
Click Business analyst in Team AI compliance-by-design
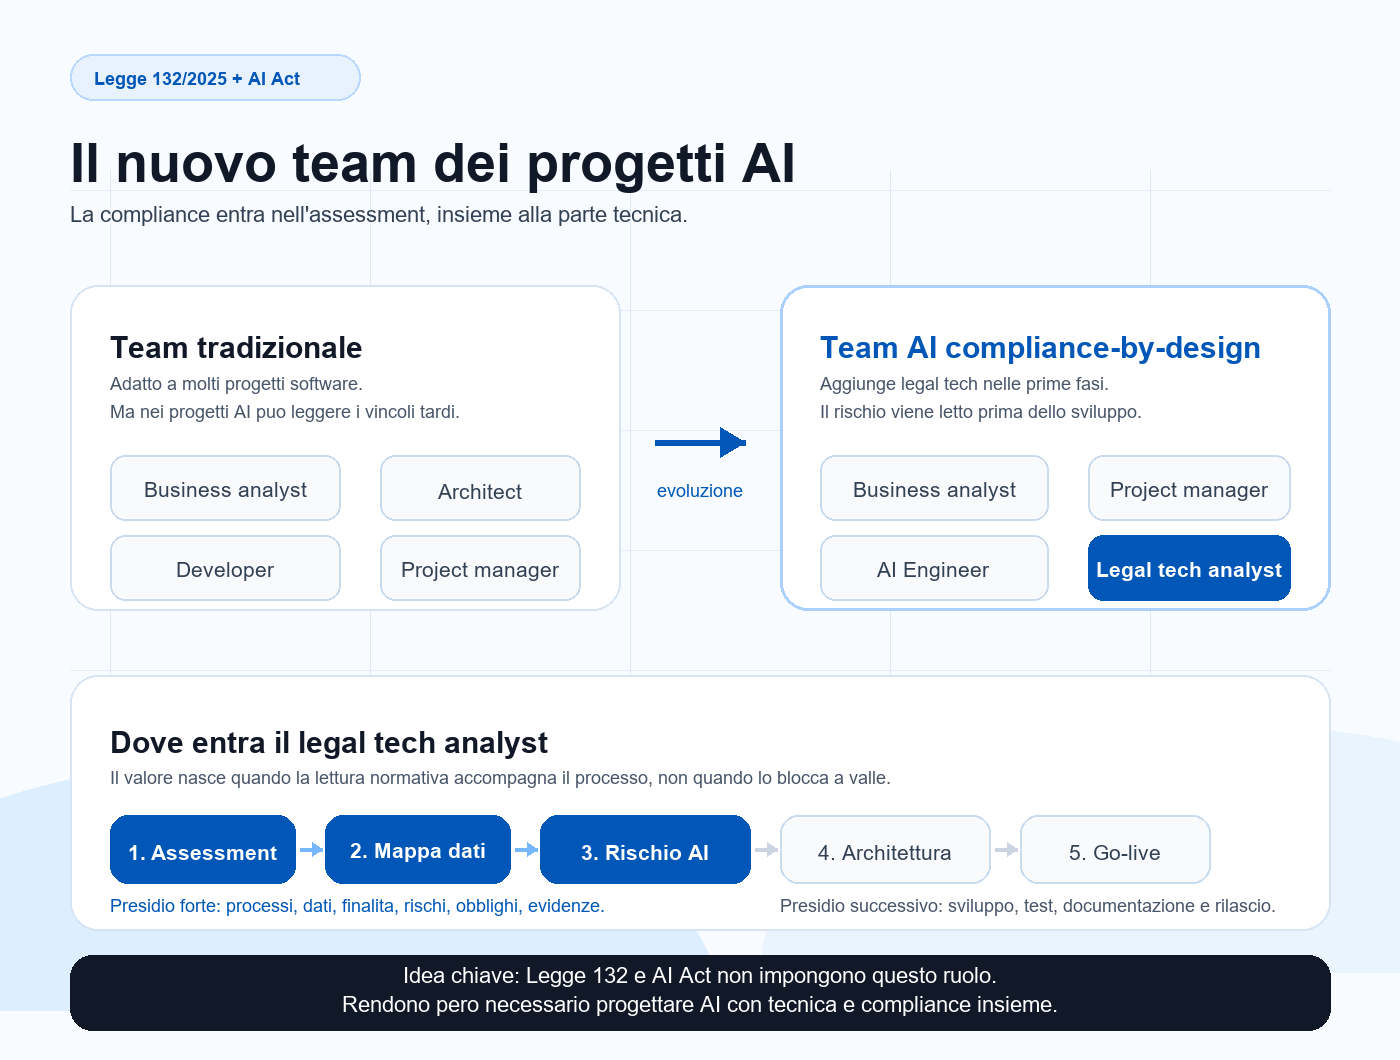[x=934, y=488]
